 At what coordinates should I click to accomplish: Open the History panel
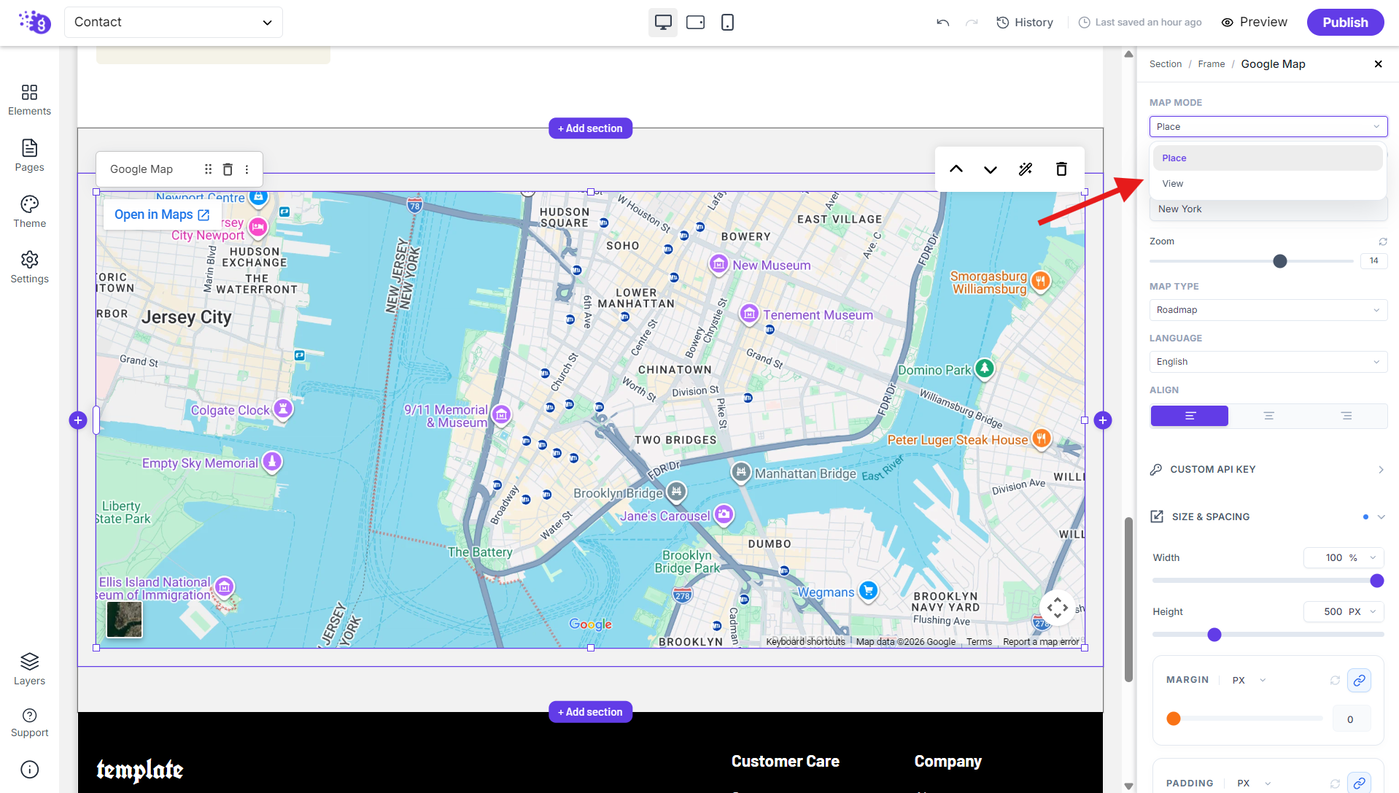point(1024,22)
